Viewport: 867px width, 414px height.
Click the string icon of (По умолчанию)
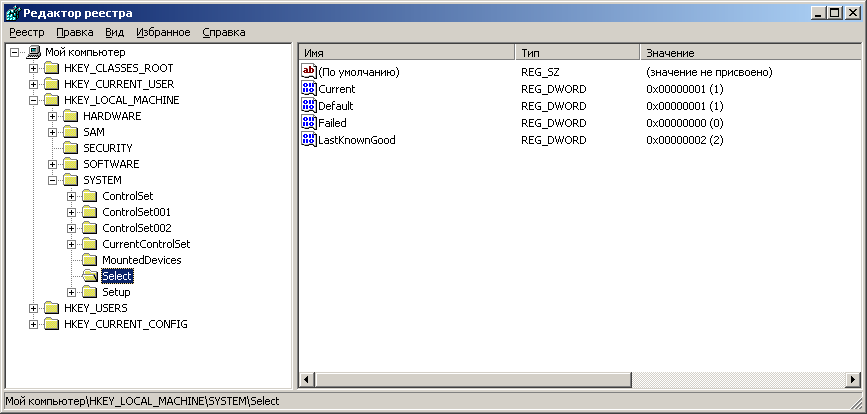(309, 71)
